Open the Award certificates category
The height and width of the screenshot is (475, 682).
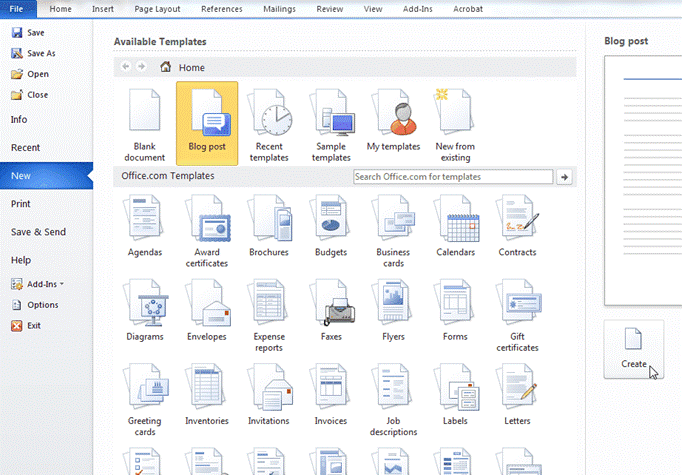click(207, 231)
